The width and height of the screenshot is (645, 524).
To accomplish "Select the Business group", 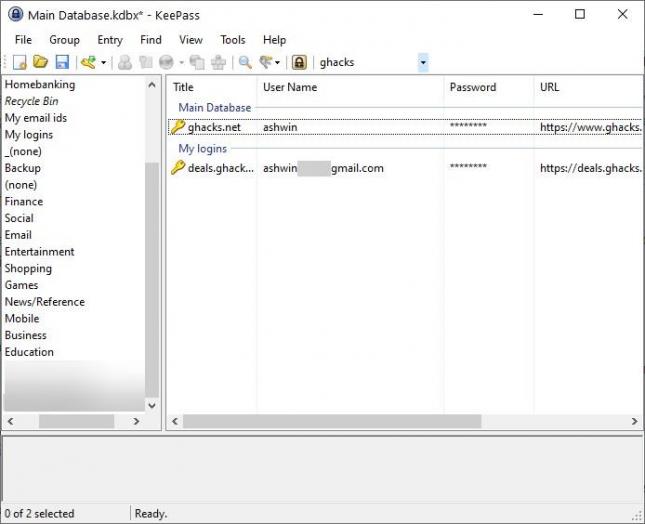I will (x=26, y=336).
